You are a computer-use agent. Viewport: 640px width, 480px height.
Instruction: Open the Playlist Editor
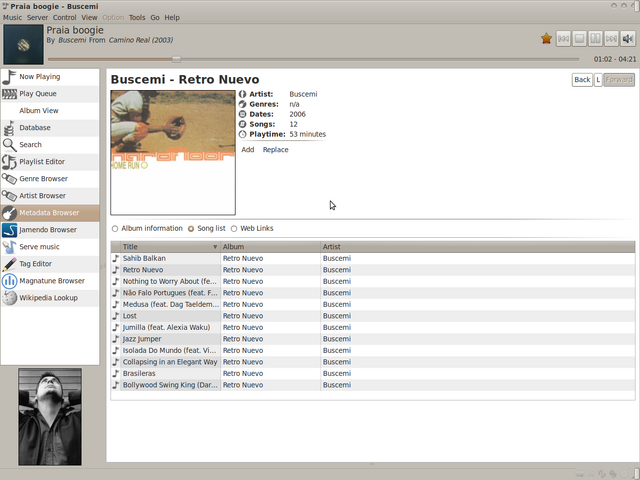pos(50,162)
